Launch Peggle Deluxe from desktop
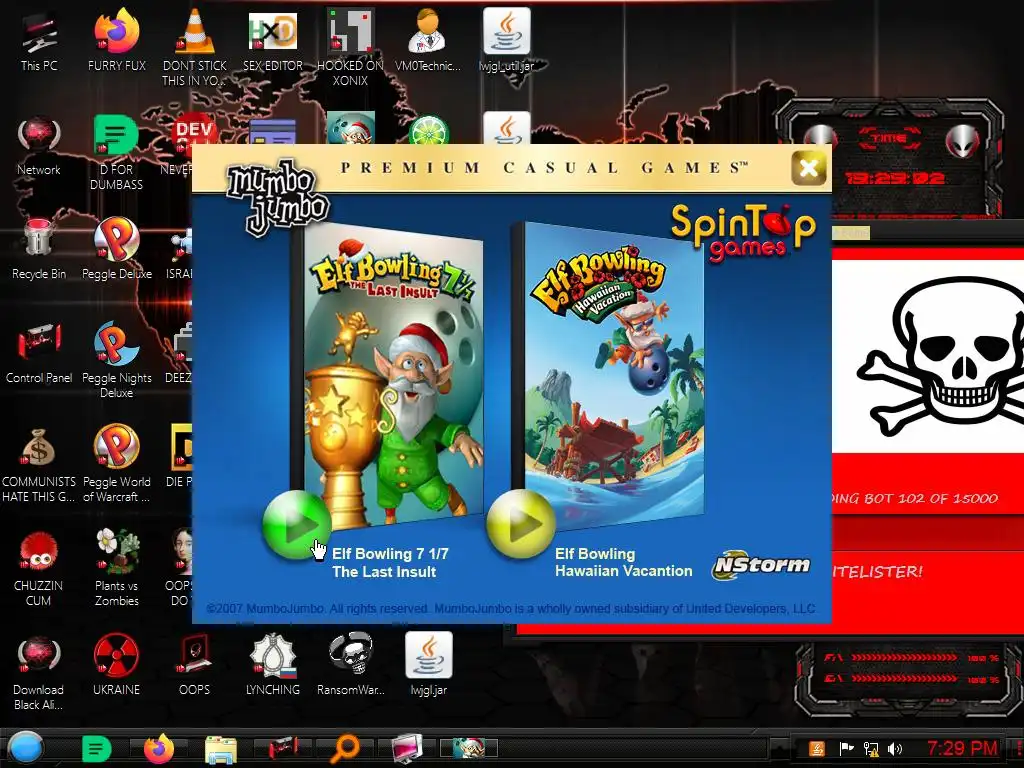The height and width of the screenshot is (768, 1024). click(116, 249)
